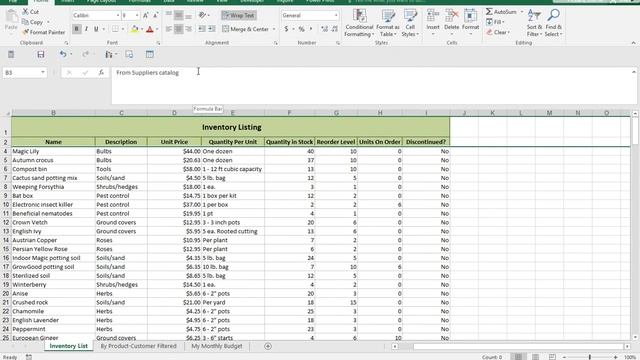Switch to Normal view in status bar
The height and width of the screenshot is (360, 640).
[518, 357]
